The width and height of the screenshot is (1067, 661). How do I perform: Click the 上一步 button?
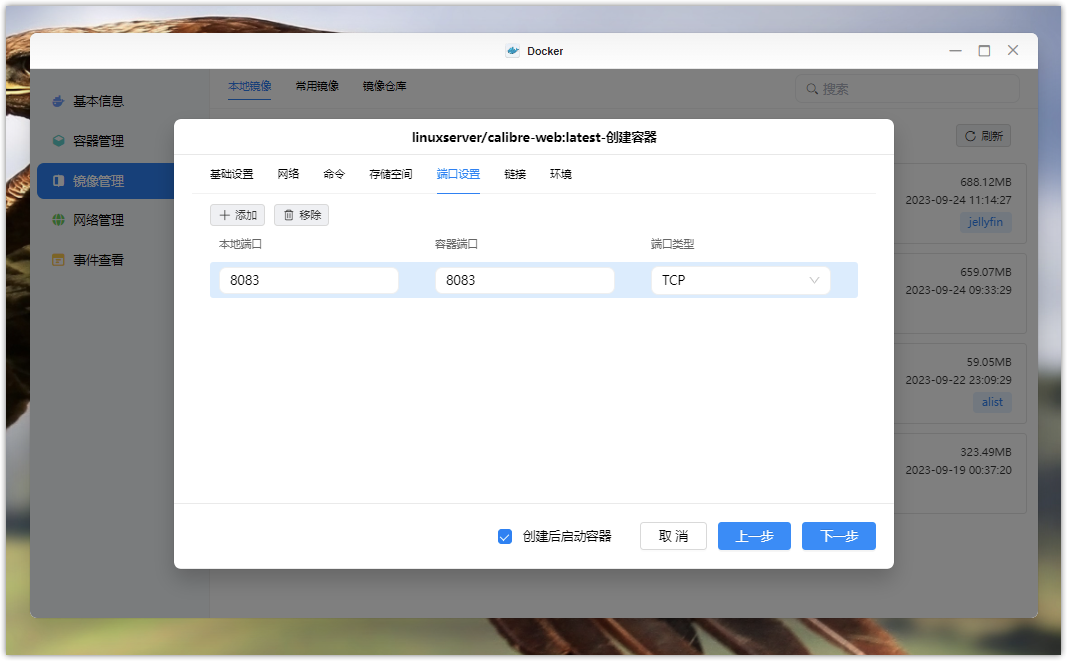(755, 536)
